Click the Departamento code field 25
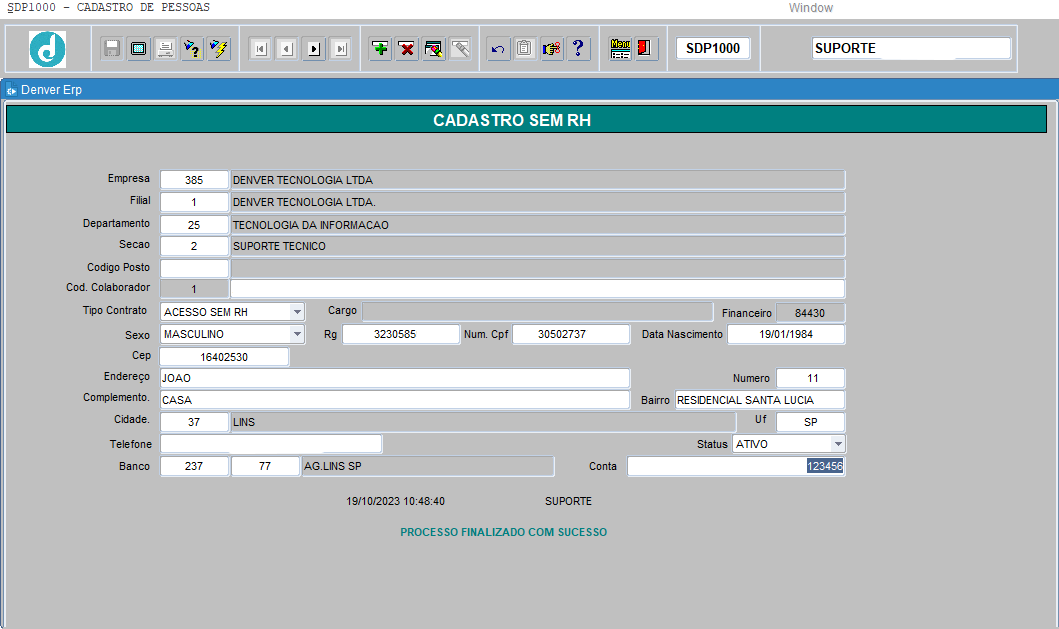 coord(194,225)
